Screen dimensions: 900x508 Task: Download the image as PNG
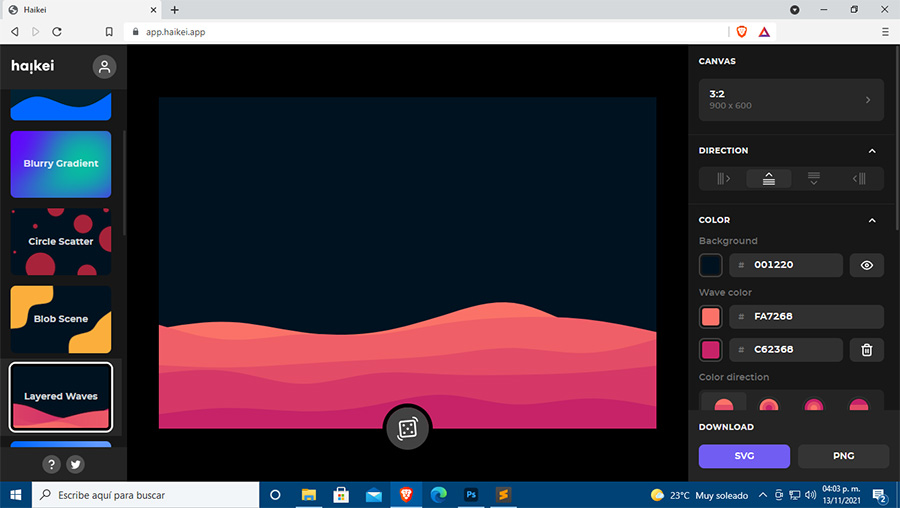tap(843, 456)
